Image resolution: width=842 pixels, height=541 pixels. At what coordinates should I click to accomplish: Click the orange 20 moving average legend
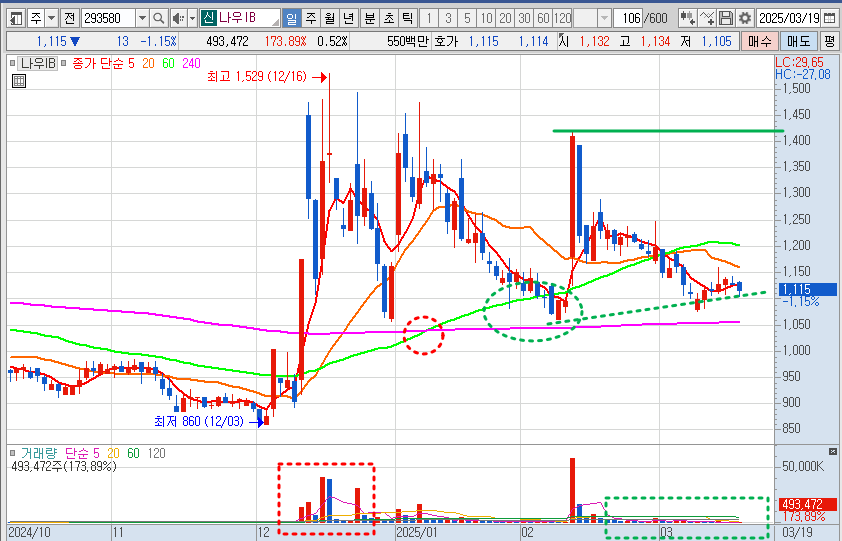148,63
